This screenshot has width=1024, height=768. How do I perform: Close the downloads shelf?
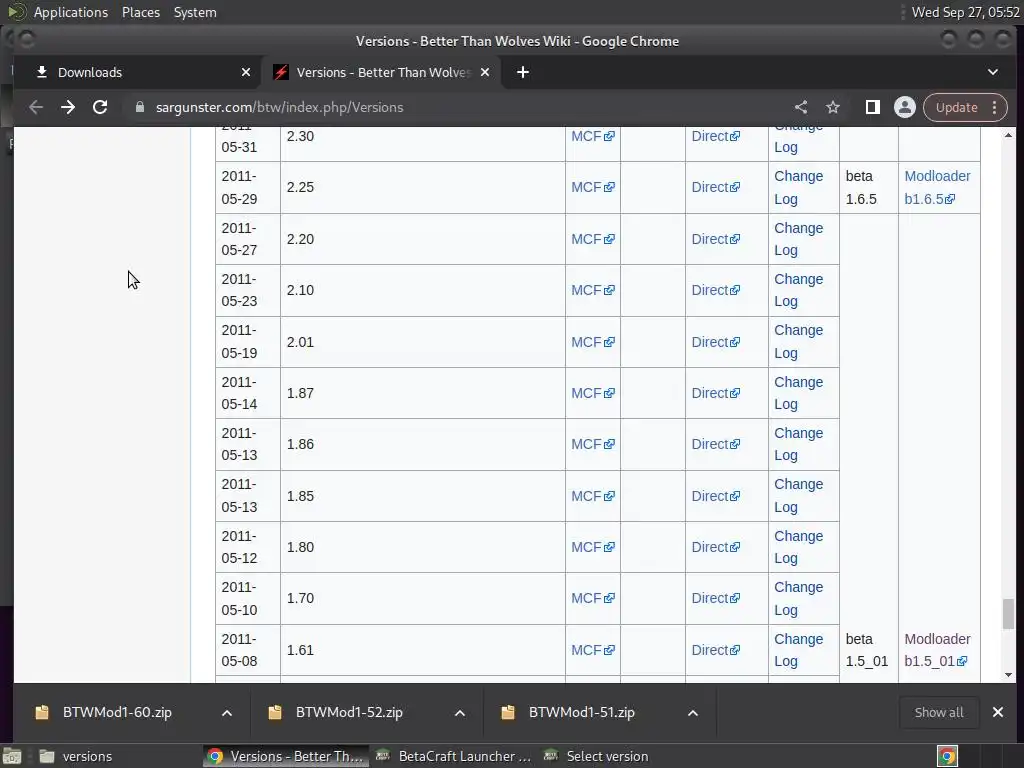click(998, 712)
